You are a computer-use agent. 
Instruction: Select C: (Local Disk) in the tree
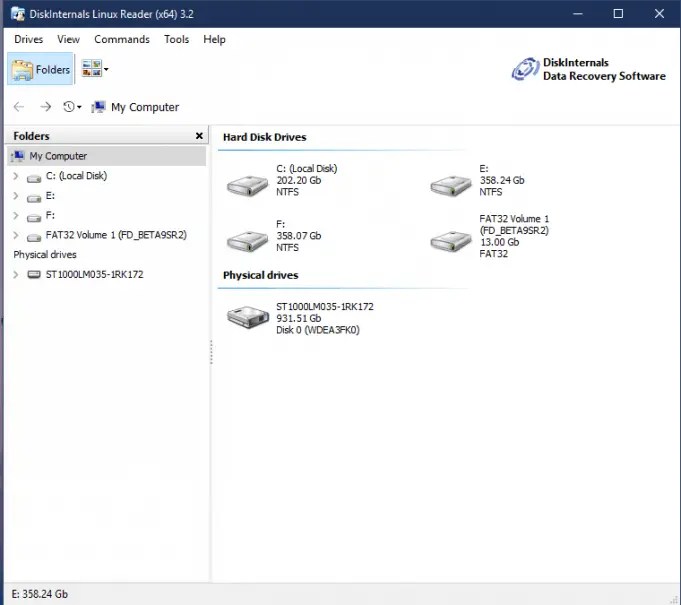pos(76,176)
